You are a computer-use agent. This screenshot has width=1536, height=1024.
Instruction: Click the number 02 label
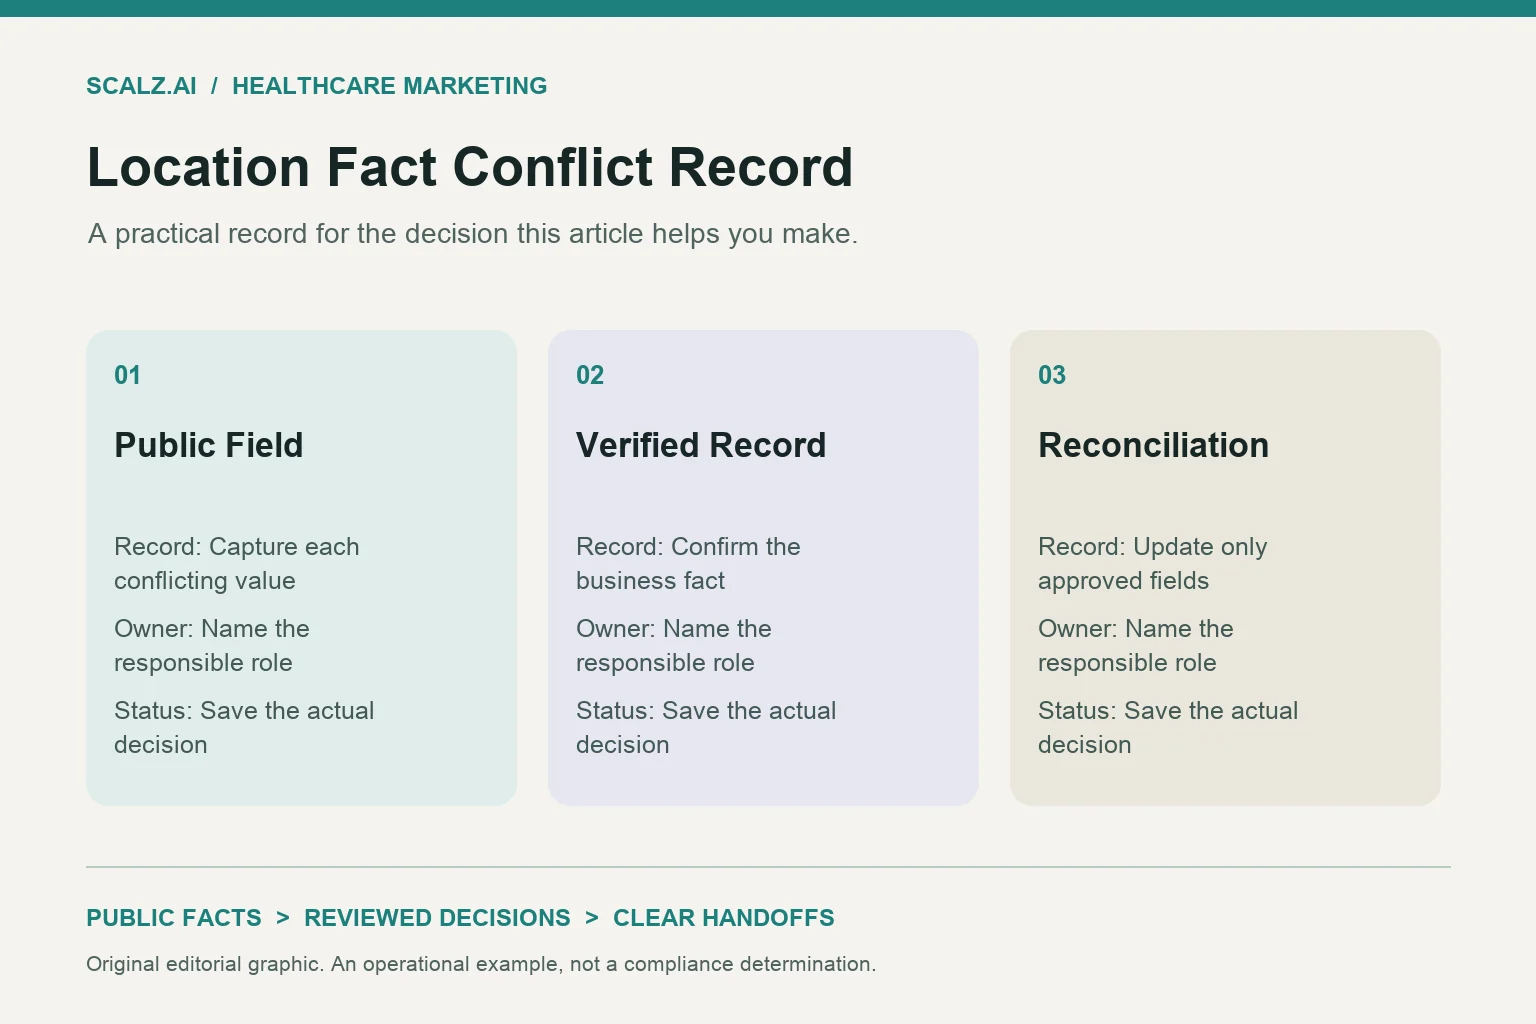pos(590,375)
